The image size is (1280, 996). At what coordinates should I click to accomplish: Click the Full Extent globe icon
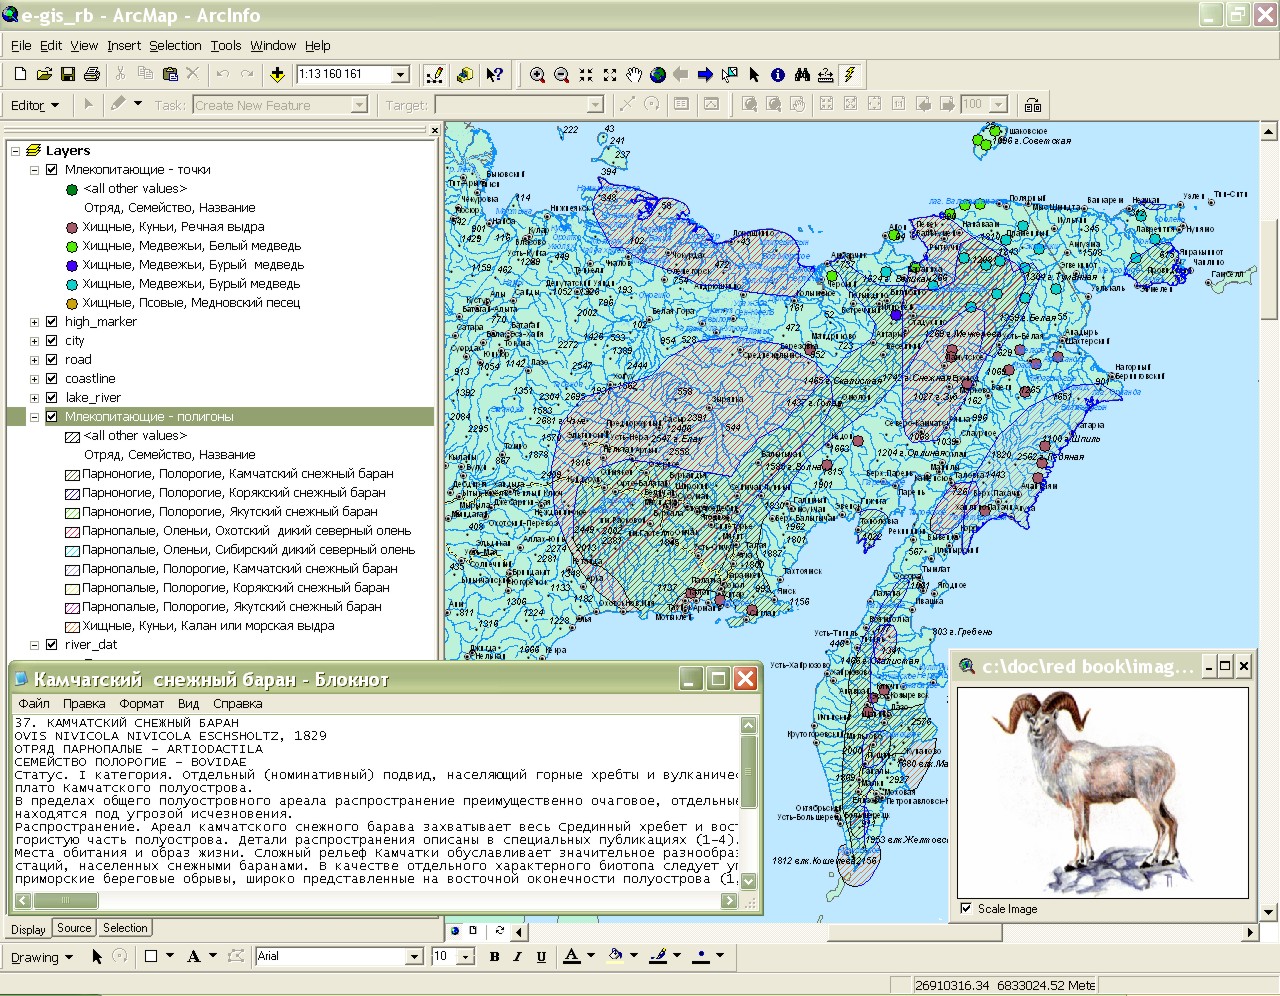(658, 75)
